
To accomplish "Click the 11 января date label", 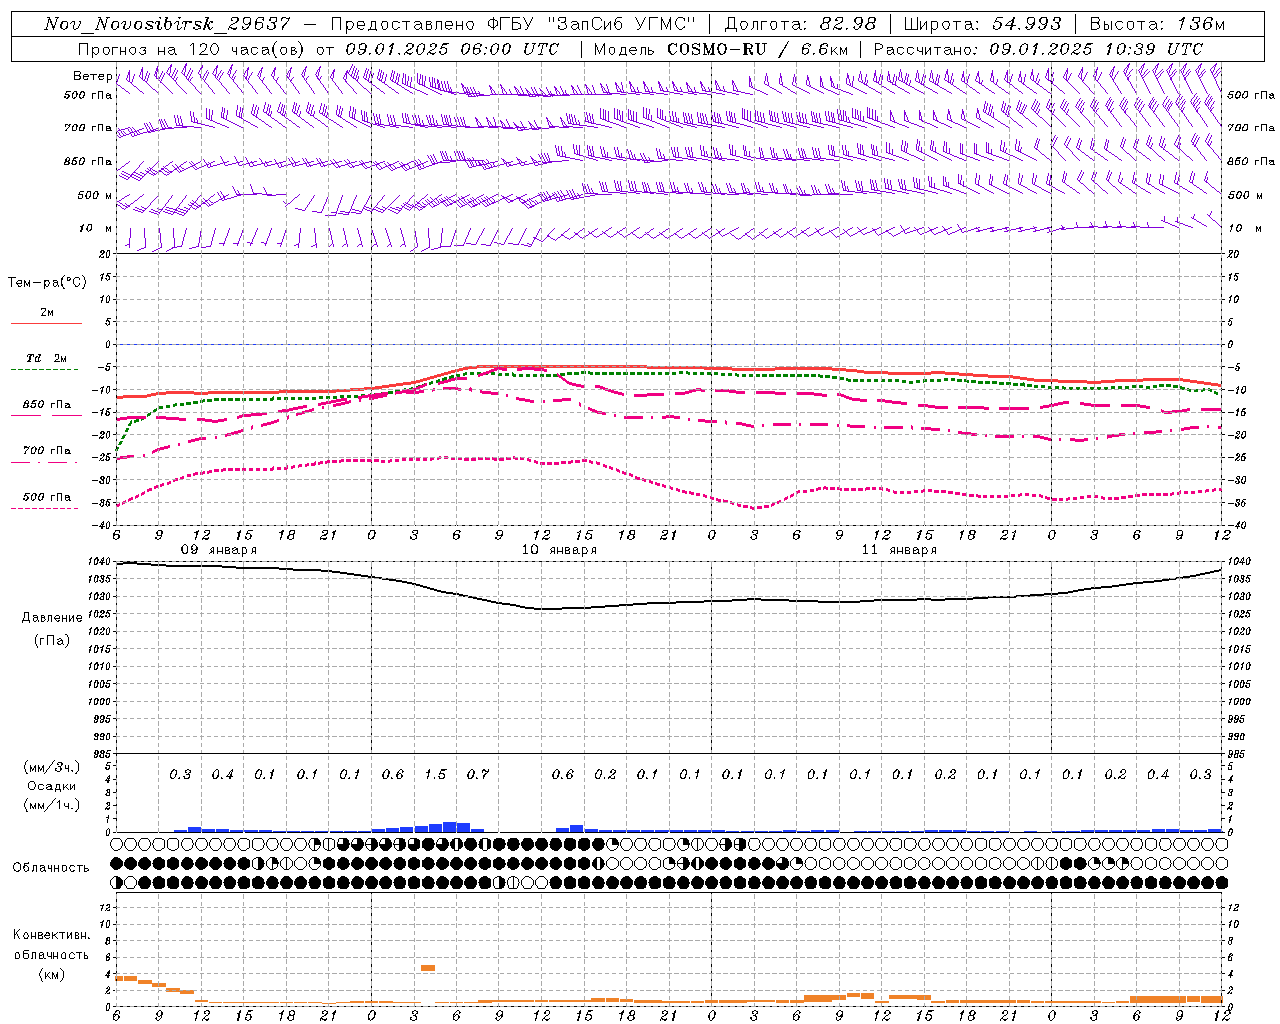I will tap(899, 550).
